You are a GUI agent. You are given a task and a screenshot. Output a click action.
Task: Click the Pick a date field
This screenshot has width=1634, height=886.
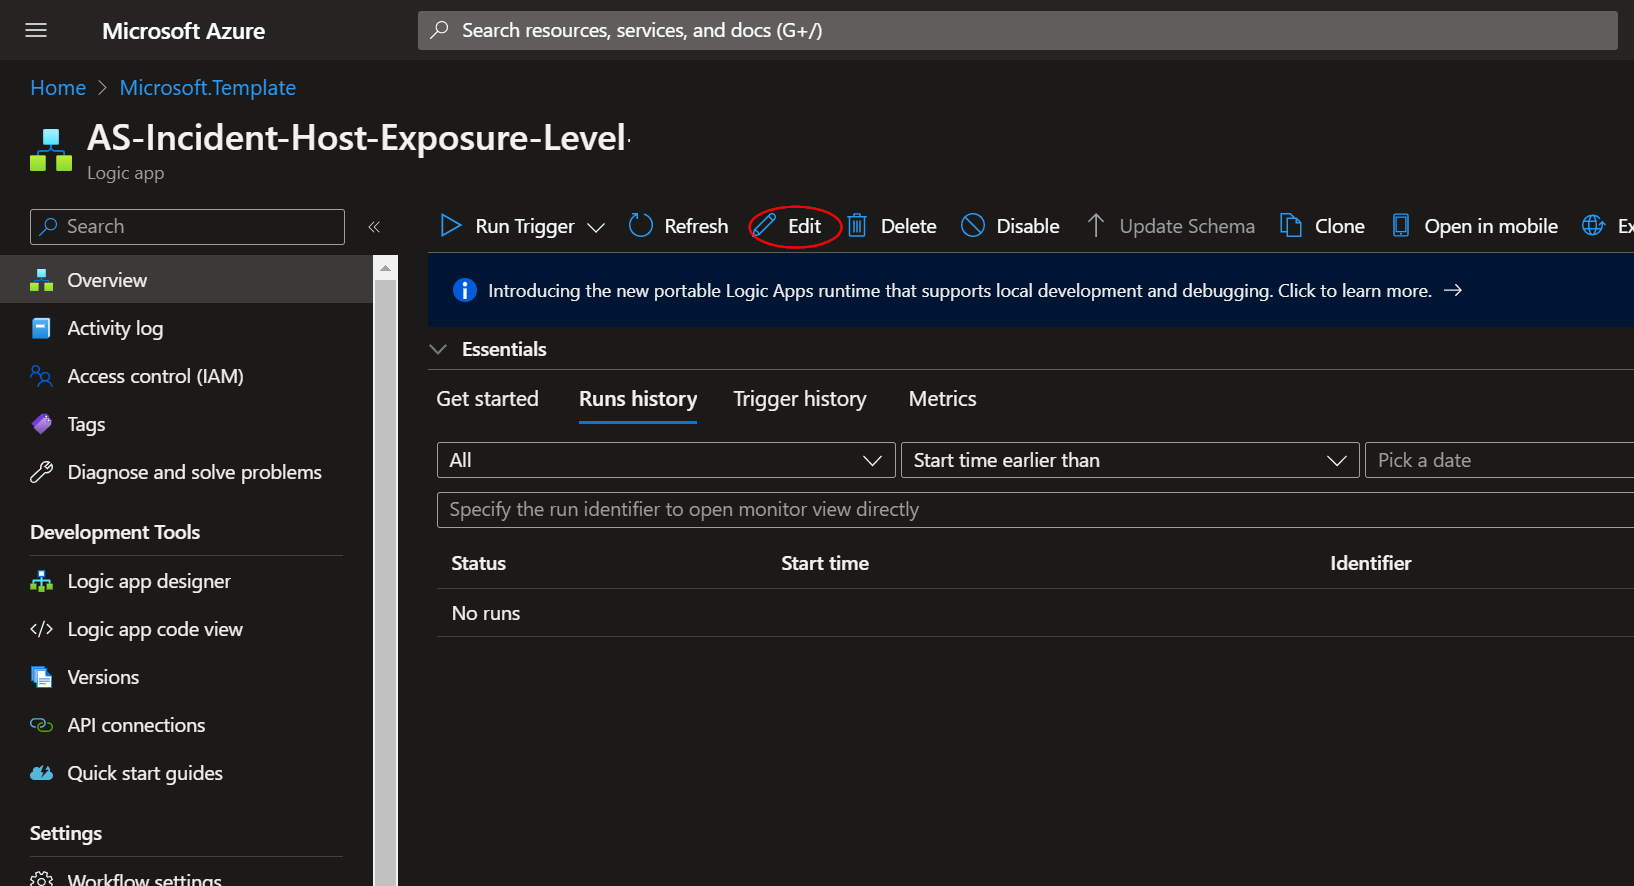click(1499, 460)
